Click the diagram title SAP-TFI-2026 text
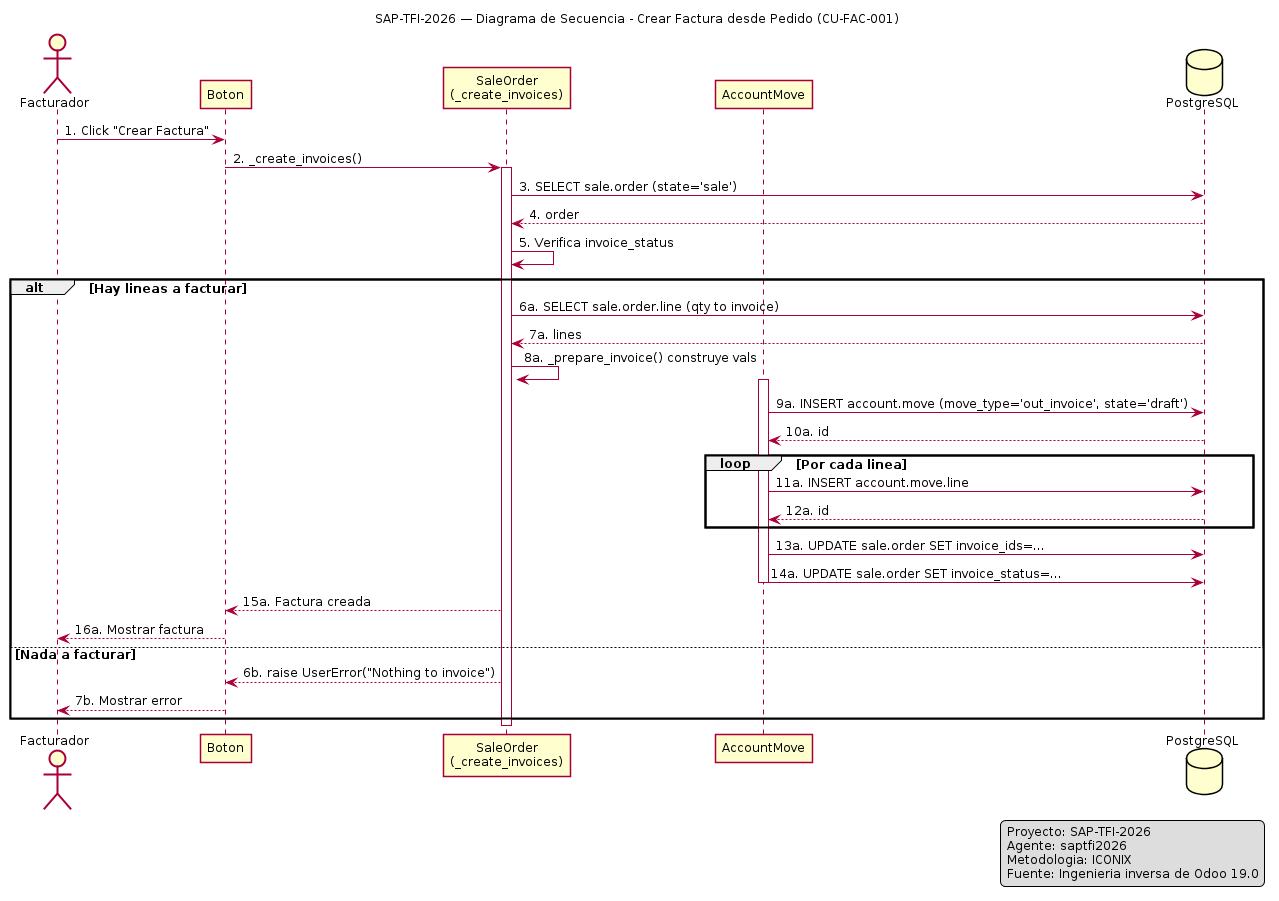The image size is (1279, 901). point(637,19)
